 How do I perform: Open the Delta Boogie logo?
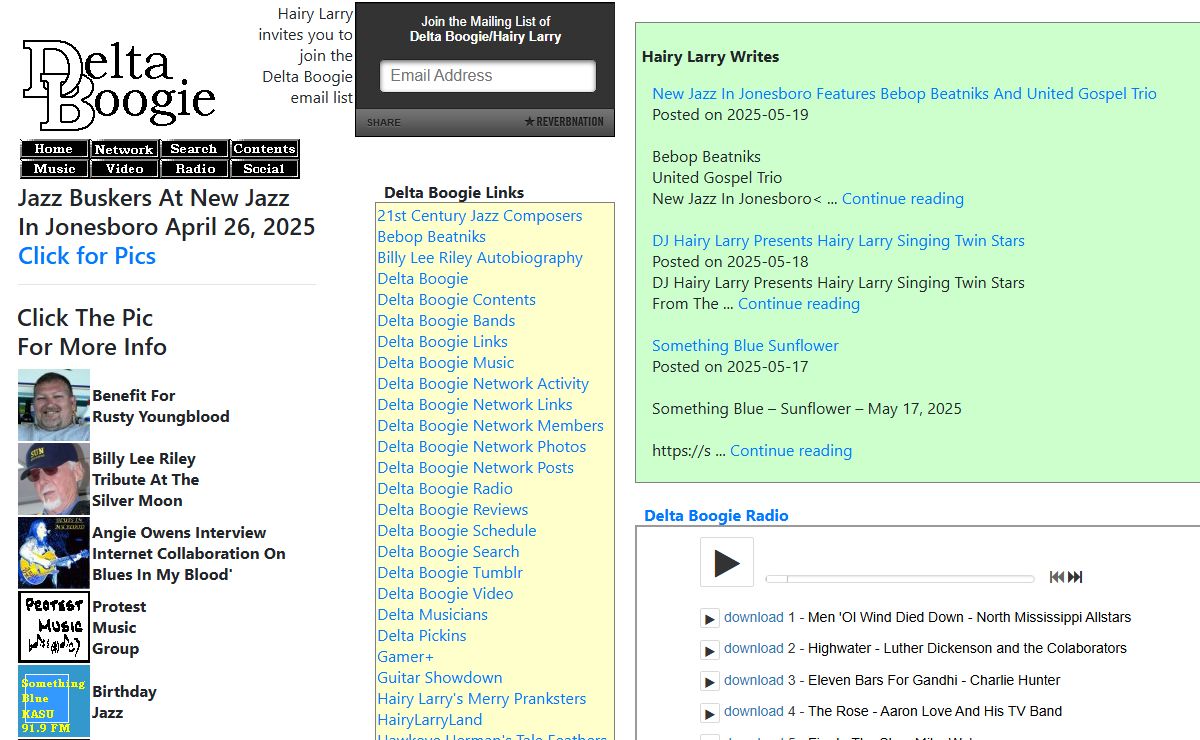(119, 85)
